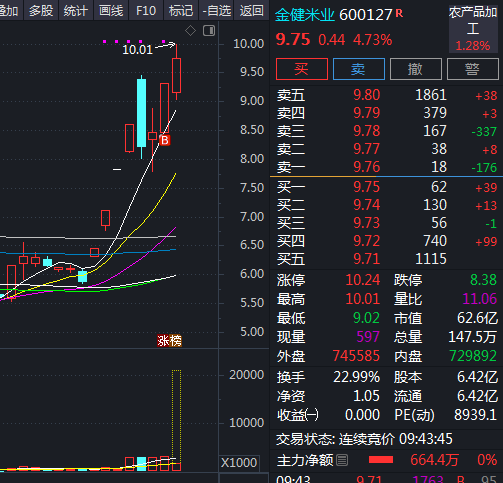
Task: Select the 买四 price 9.72
Action: (366, 241)
